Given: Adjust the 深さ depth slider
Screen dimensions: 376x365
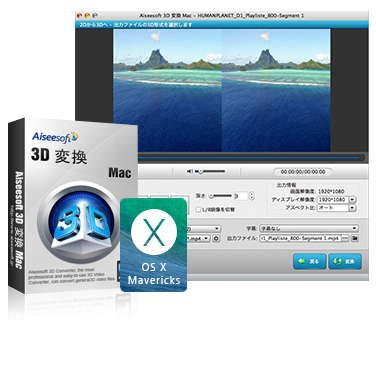Looking at the screenshot, I should pos(220,196).
